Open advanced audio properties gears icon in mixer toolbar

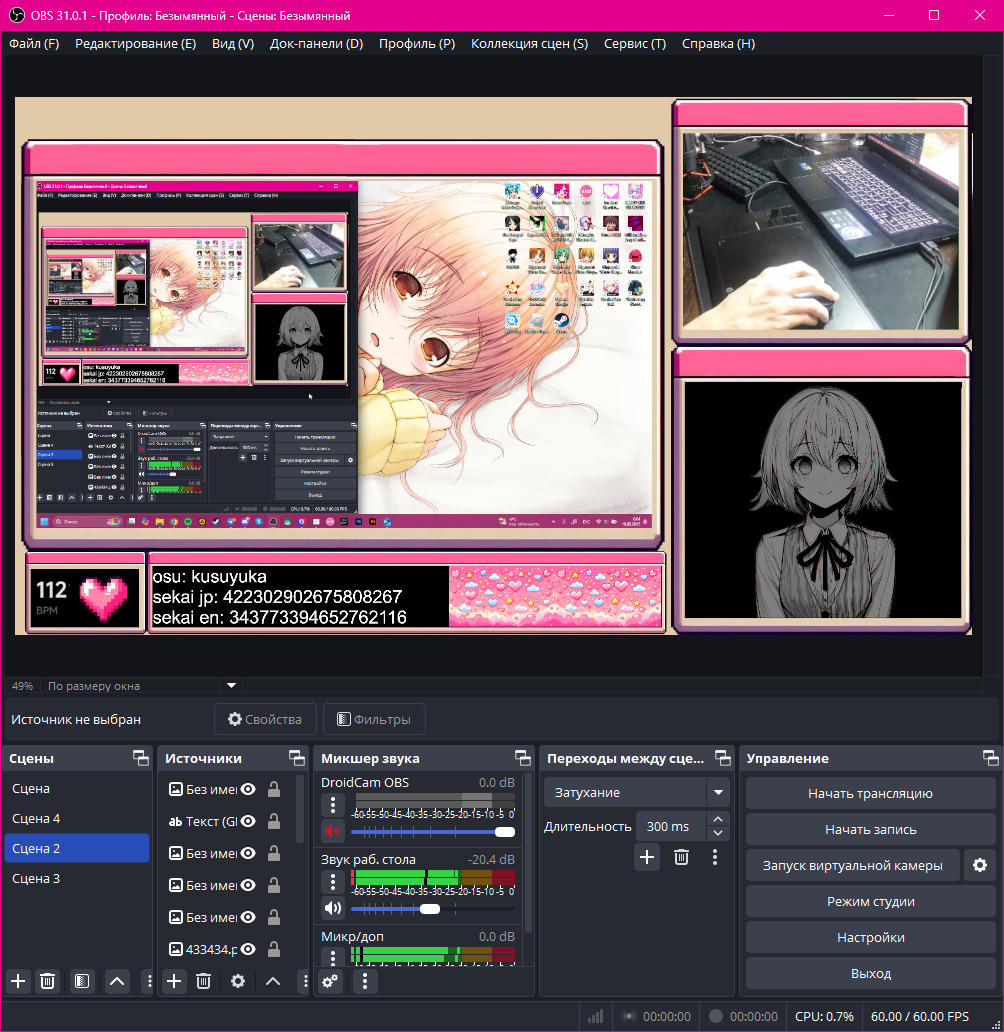coord(330,981)
